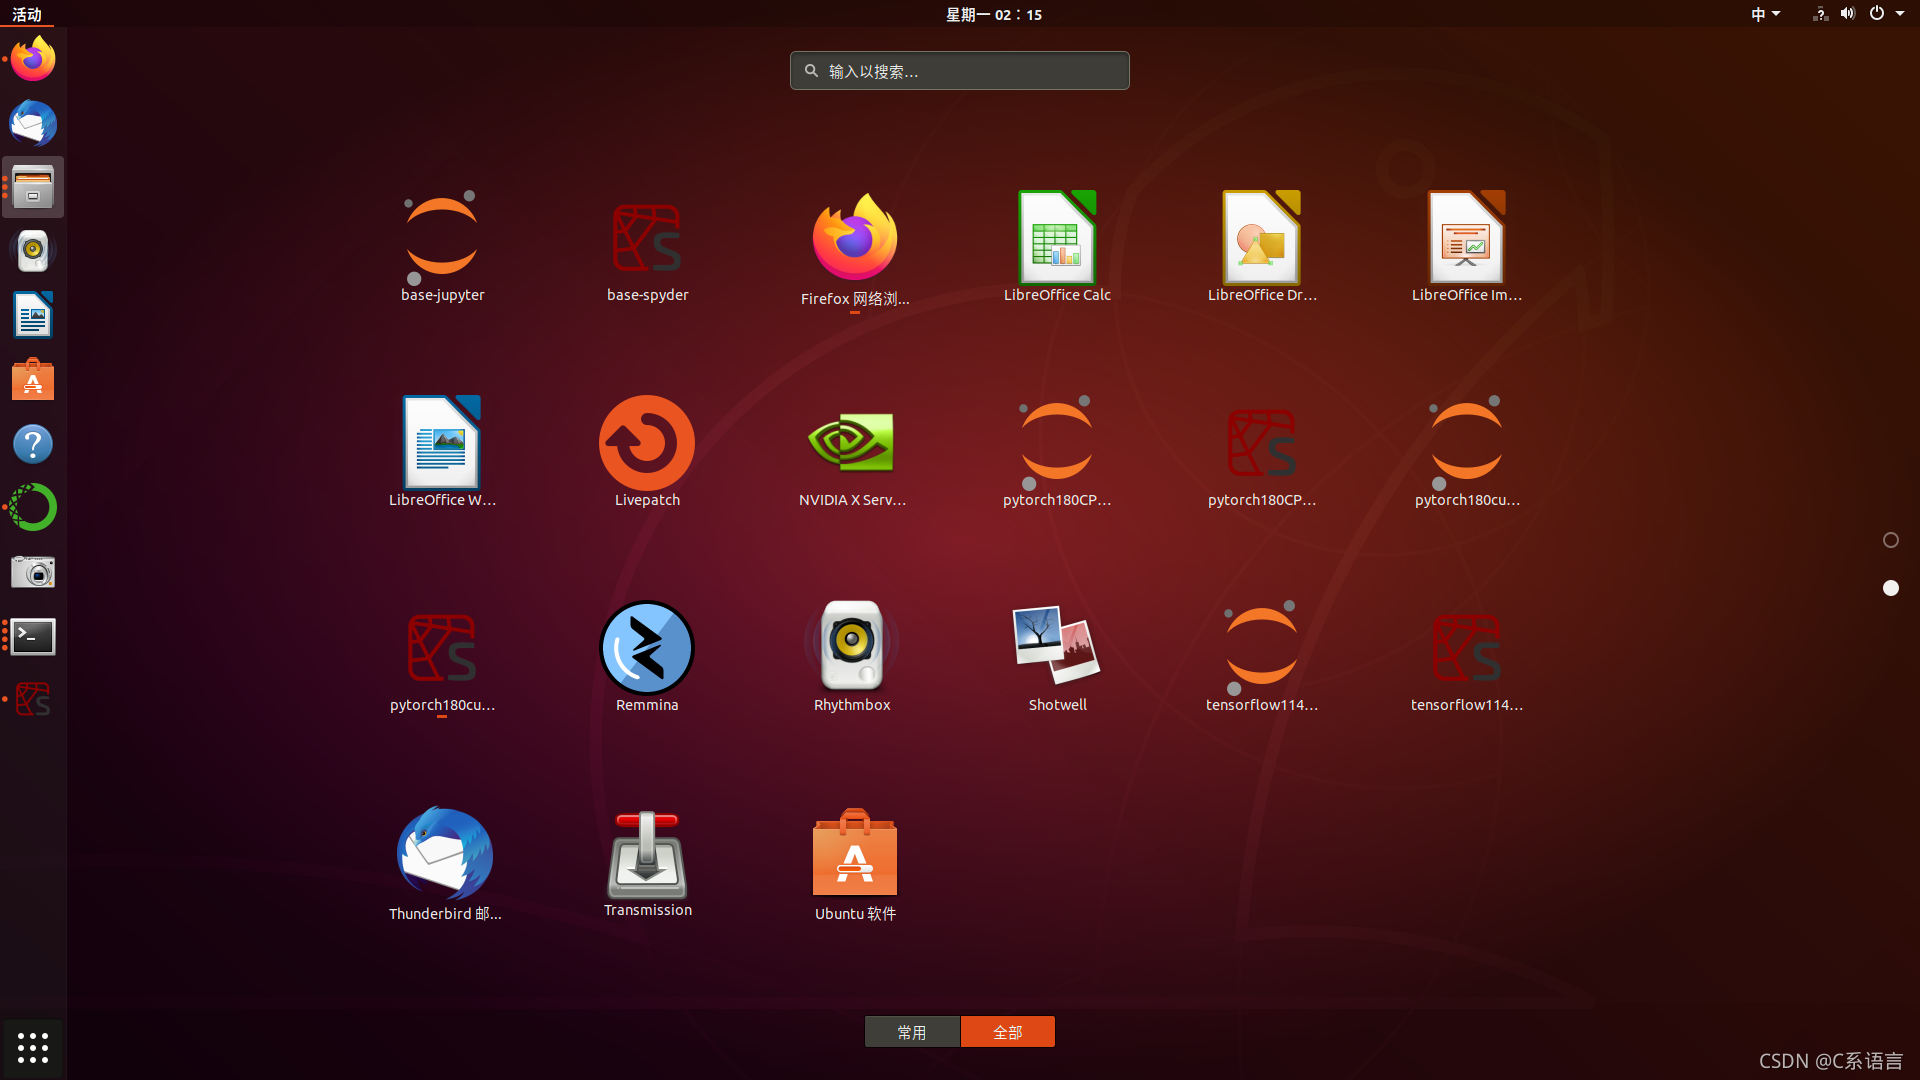Launch Rhythmbox from the app grid
1920x1080 pixels.
click(x=852, y=657)
